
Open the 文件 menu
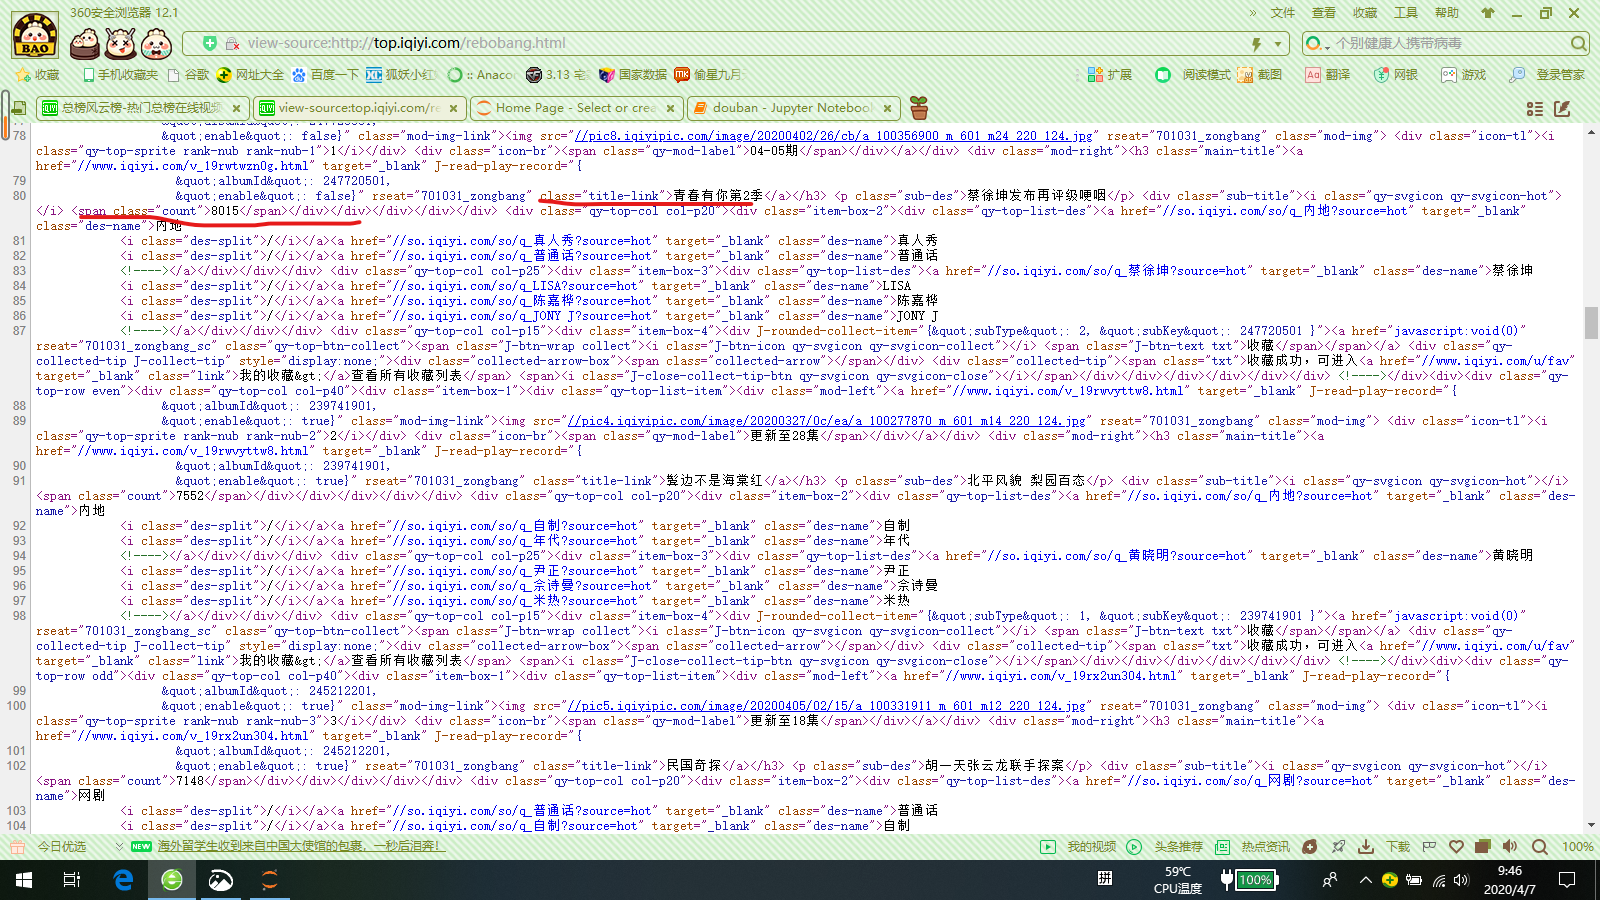click(x=1283, y=13)
